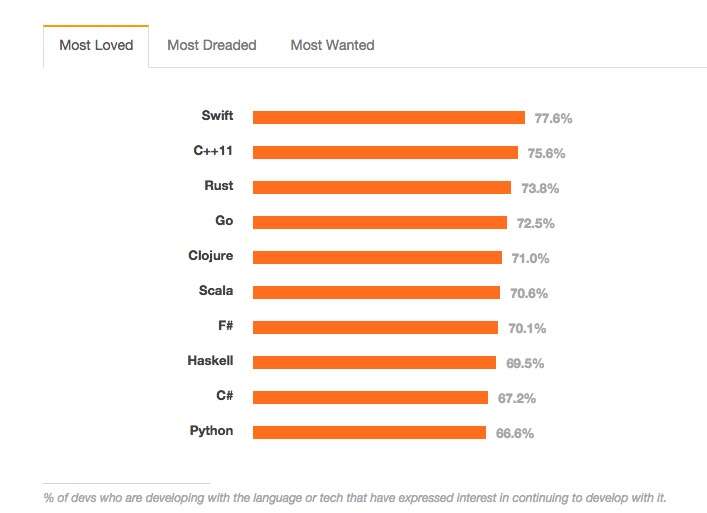Click the 77.6% value label
The width and height of the screenshot is (707, 513).
(x=553, y=118)
